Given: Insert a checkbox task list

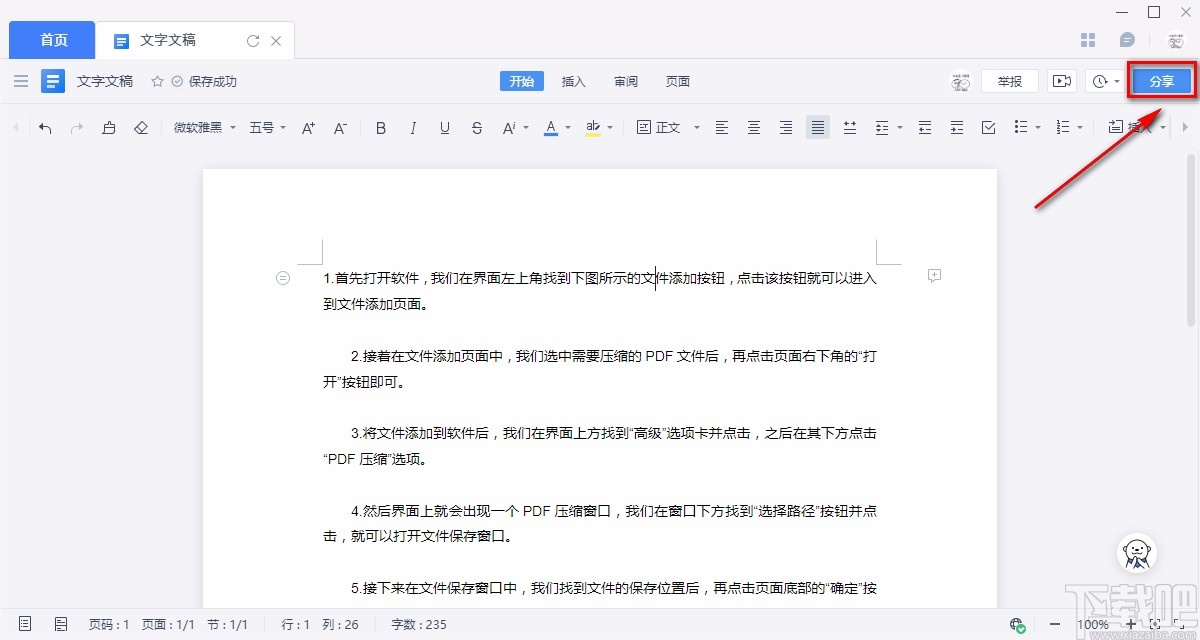Looking at the screenshot, I should point(989,128).
